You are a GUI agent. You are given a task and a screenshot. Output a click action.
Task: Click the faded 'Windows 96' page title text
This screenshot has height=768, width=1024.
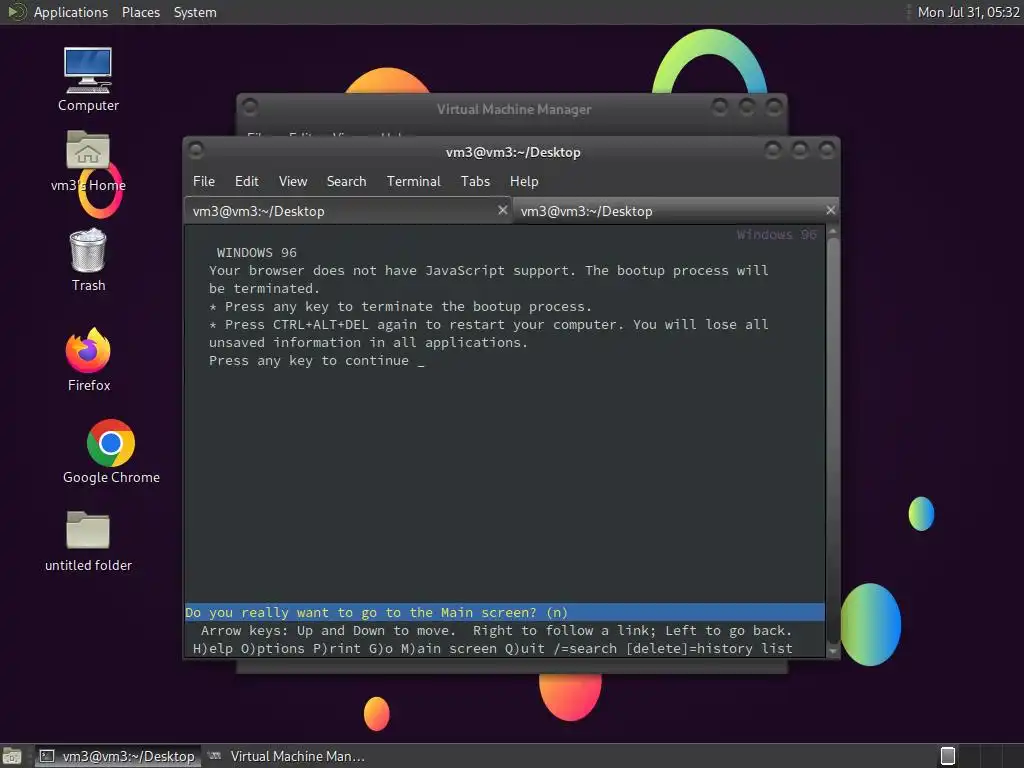[x=776, y=234]
